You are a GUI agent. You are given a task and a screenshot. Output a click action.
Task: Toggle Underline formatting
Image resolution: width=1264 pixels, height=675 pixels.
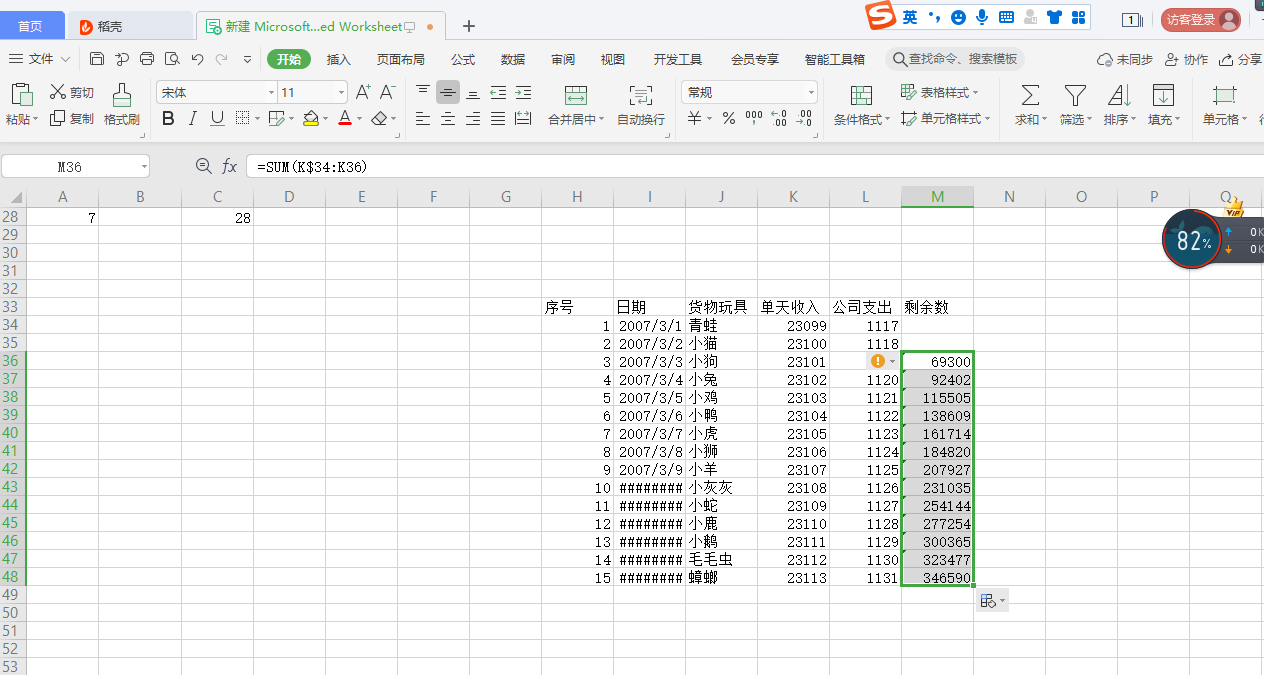click(x=218, y=119)
